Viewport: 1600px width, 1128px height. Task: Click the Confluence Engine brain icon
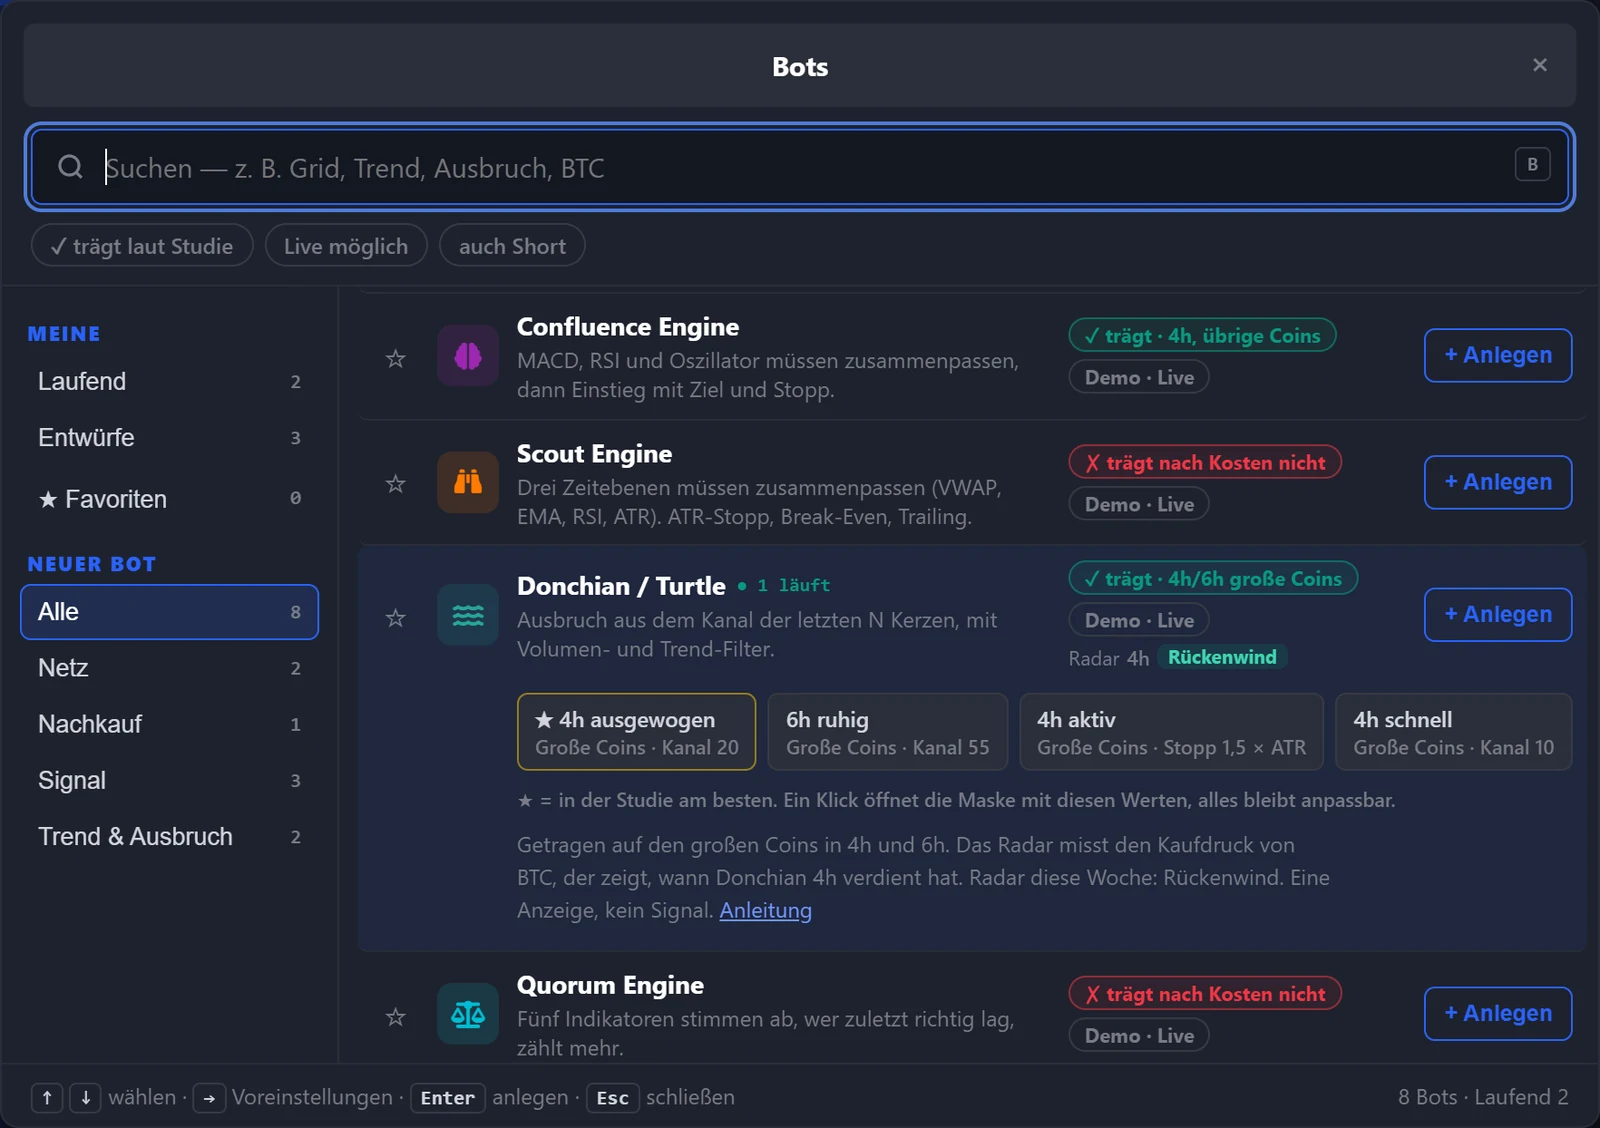pyautogui.click(x=468, y=356)
